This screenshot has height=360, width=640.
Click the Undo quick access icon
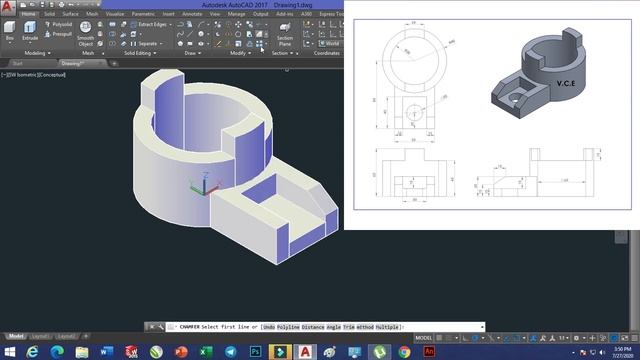coord(71,5)
